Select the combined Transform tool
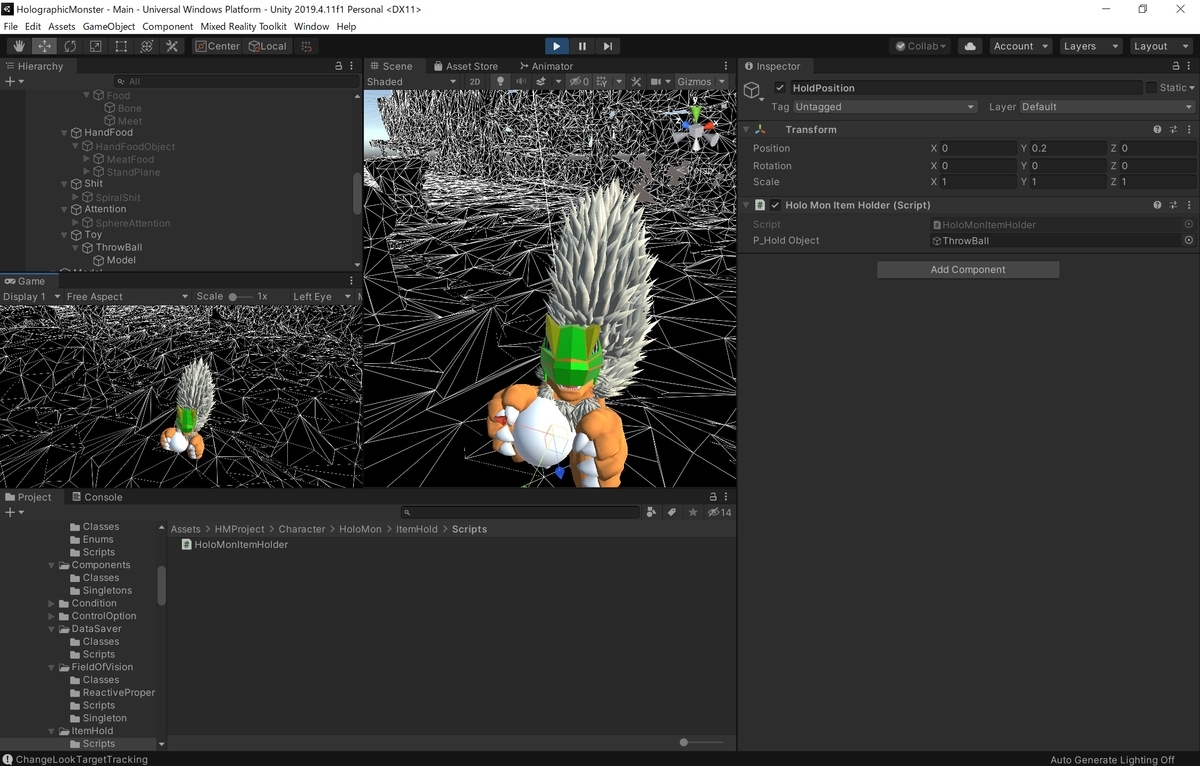This screenshot has width=1200, height=766. 146,46
